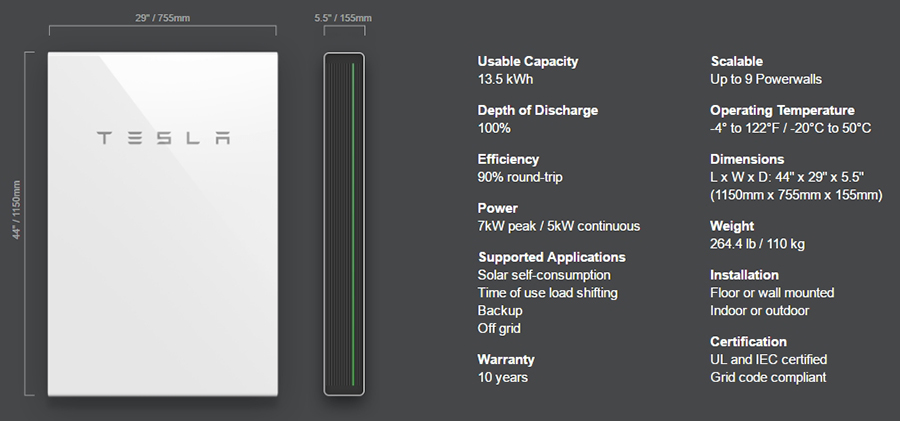Click the Off grid line
Screen dimensions: 900x421
pyautogui.click(x=499, y=328)
